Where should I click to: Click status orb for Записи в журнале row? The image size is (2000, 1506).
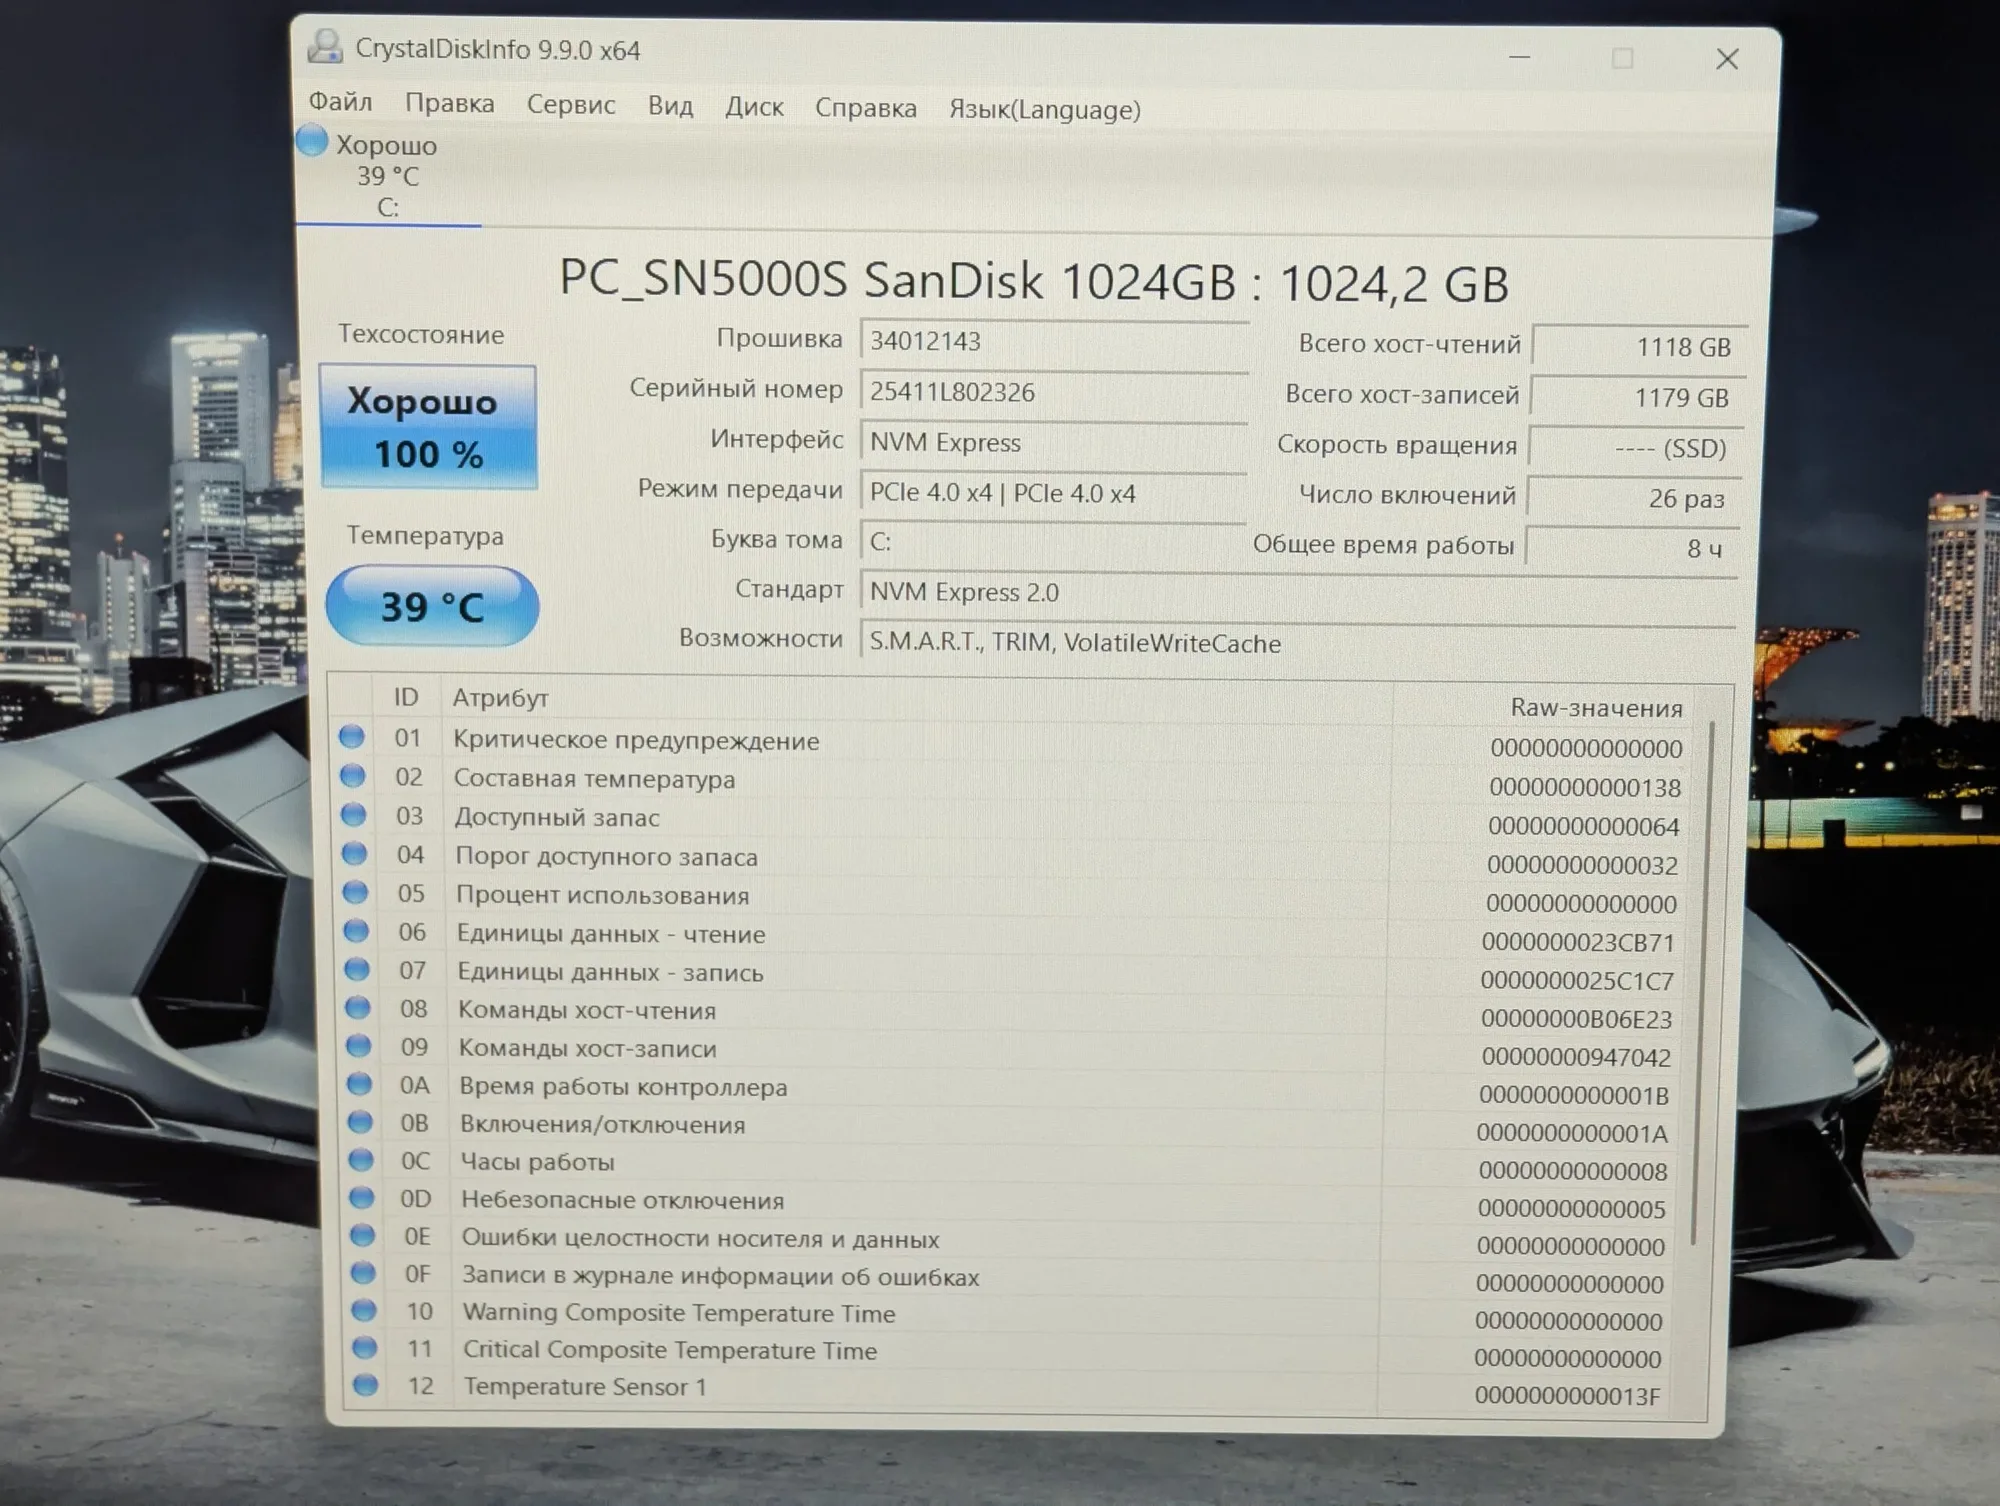pyautogui.click(x=363, y=1272)
